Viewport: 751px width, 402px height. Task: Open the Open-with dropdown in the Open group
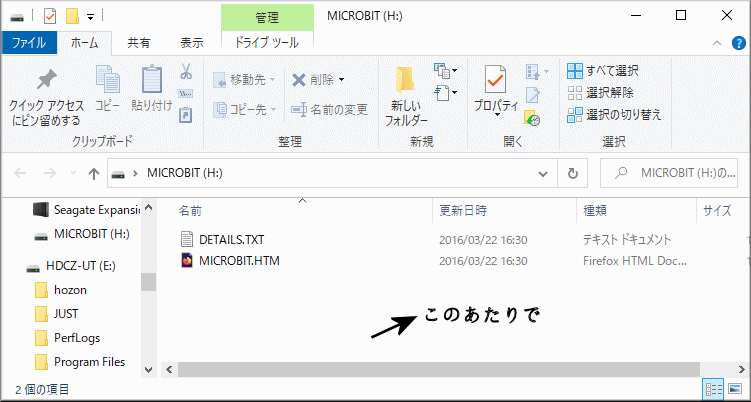(x=537, y=72)
